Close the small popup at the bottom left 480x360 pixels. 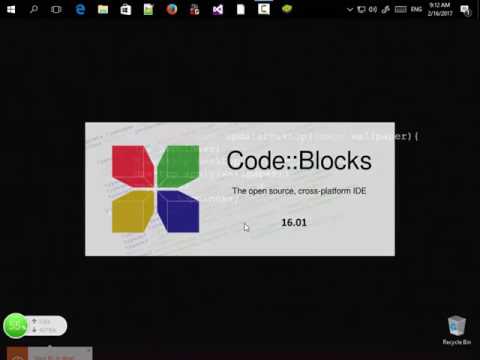pyautogui.click(x=89, y=350)
